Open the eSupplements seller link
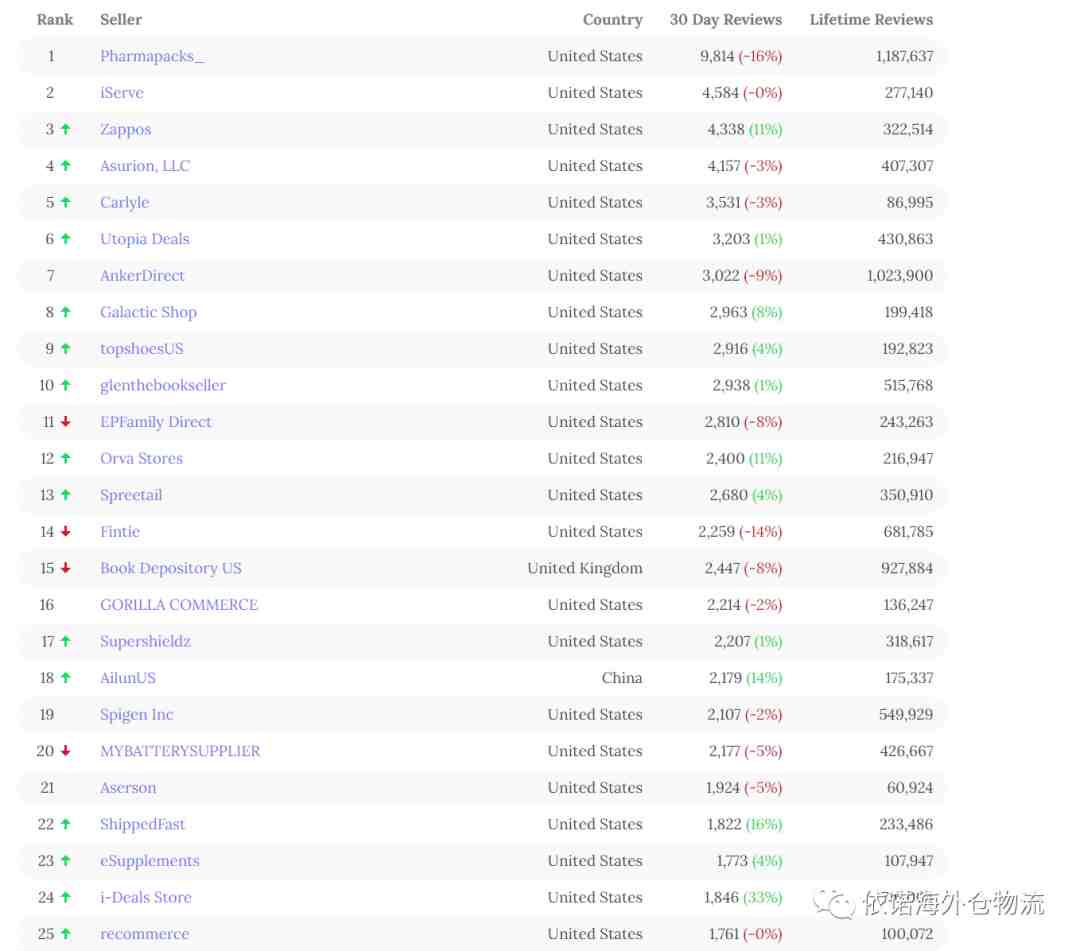This screenshot has height=951, width=1080. coord(149,860)
